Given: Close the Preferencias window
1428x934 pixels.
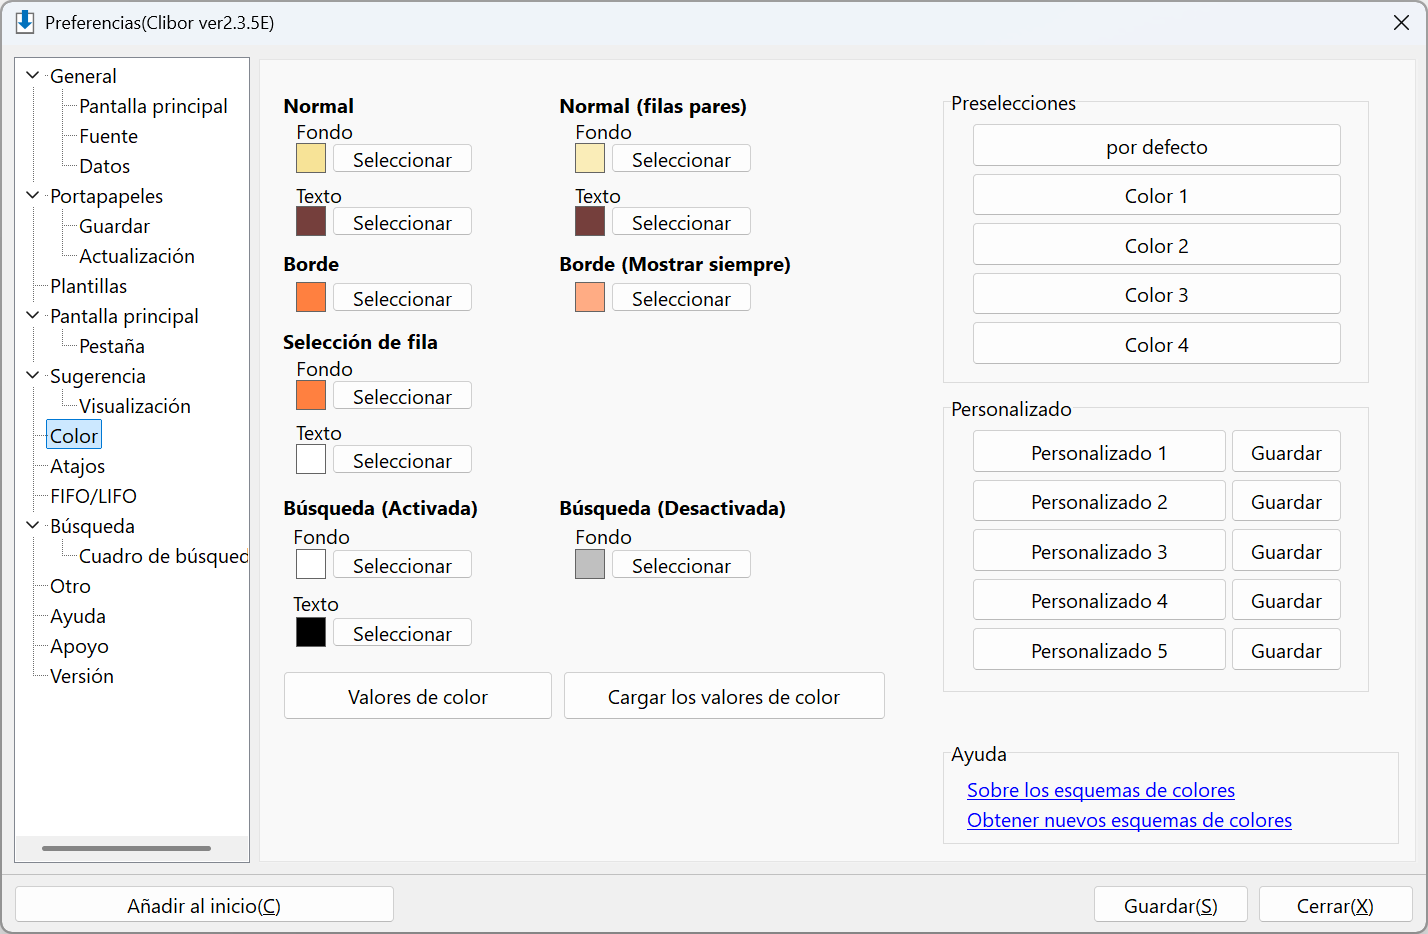Looking at the screenshot, I should click(x=1401, y=22).
